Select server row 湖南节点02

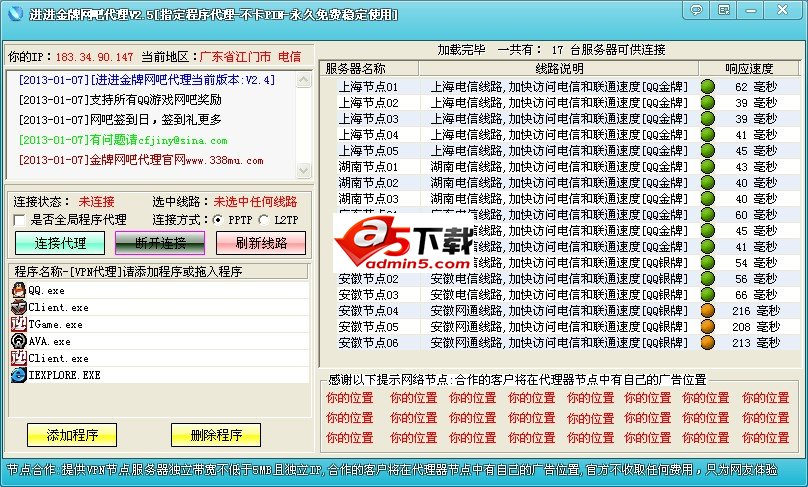tap(561, 182)
